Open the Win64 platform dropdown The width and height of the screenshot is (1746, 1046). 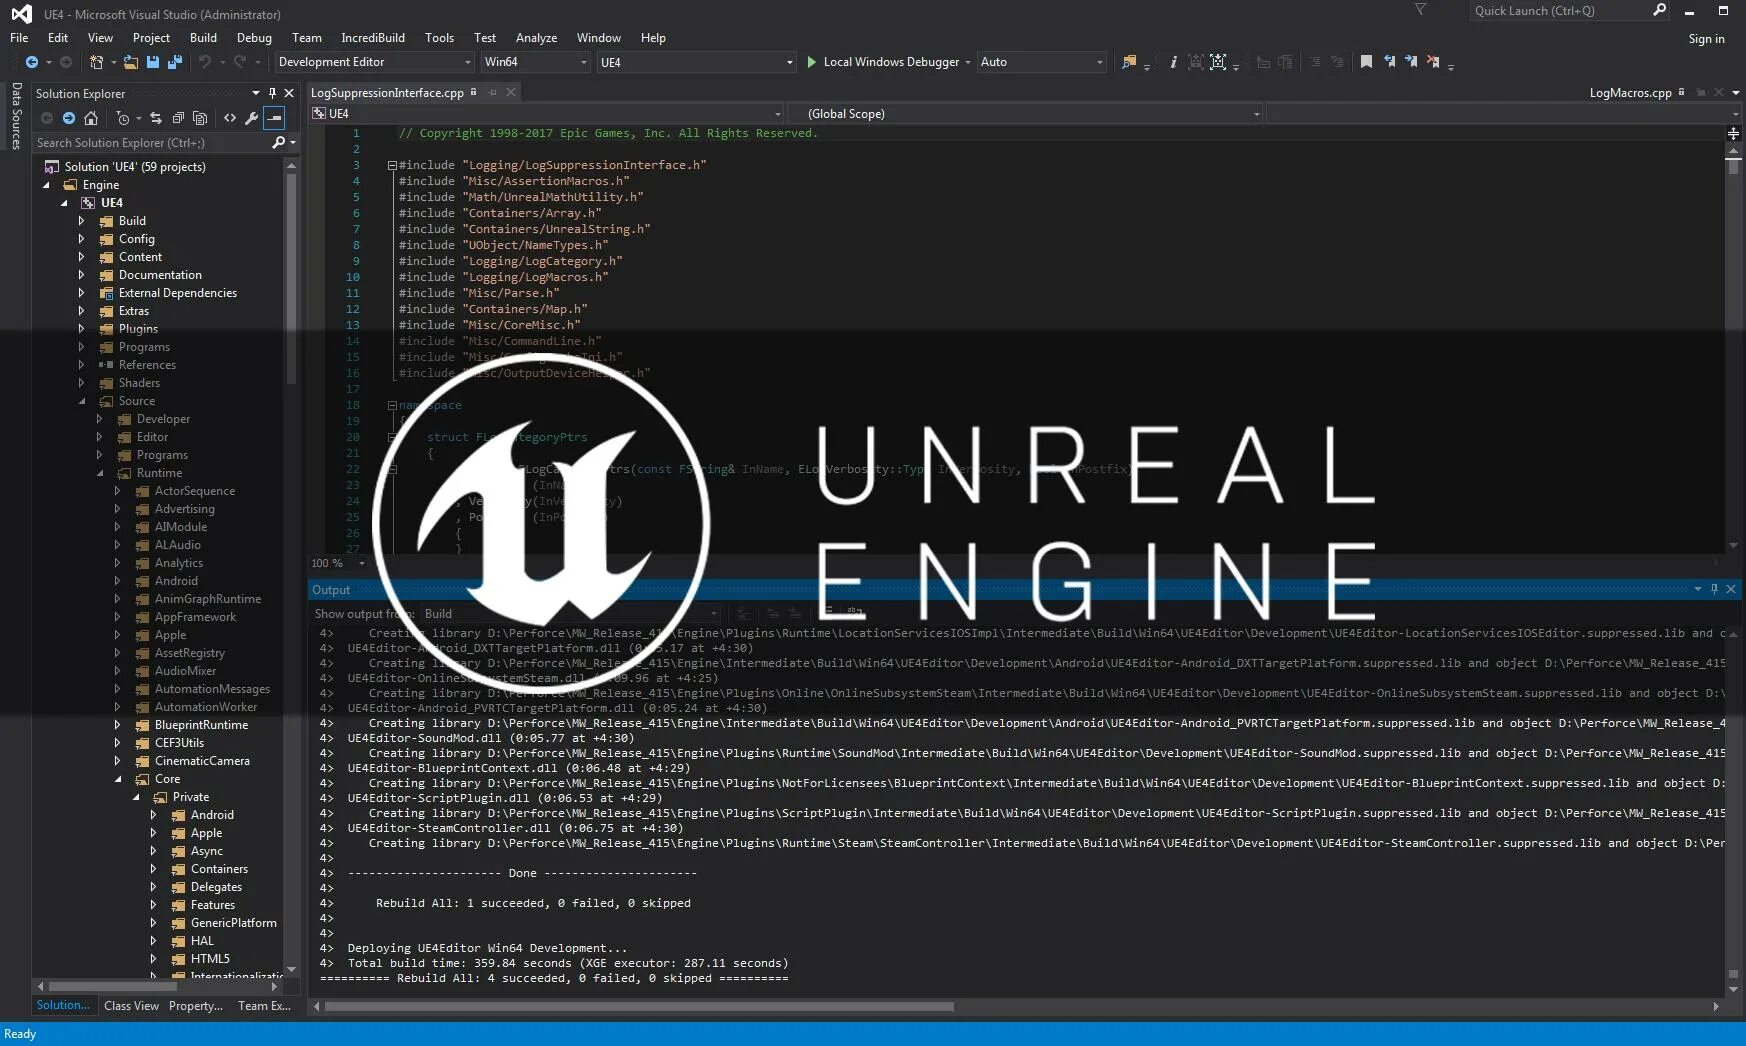[x=535, y=62]
